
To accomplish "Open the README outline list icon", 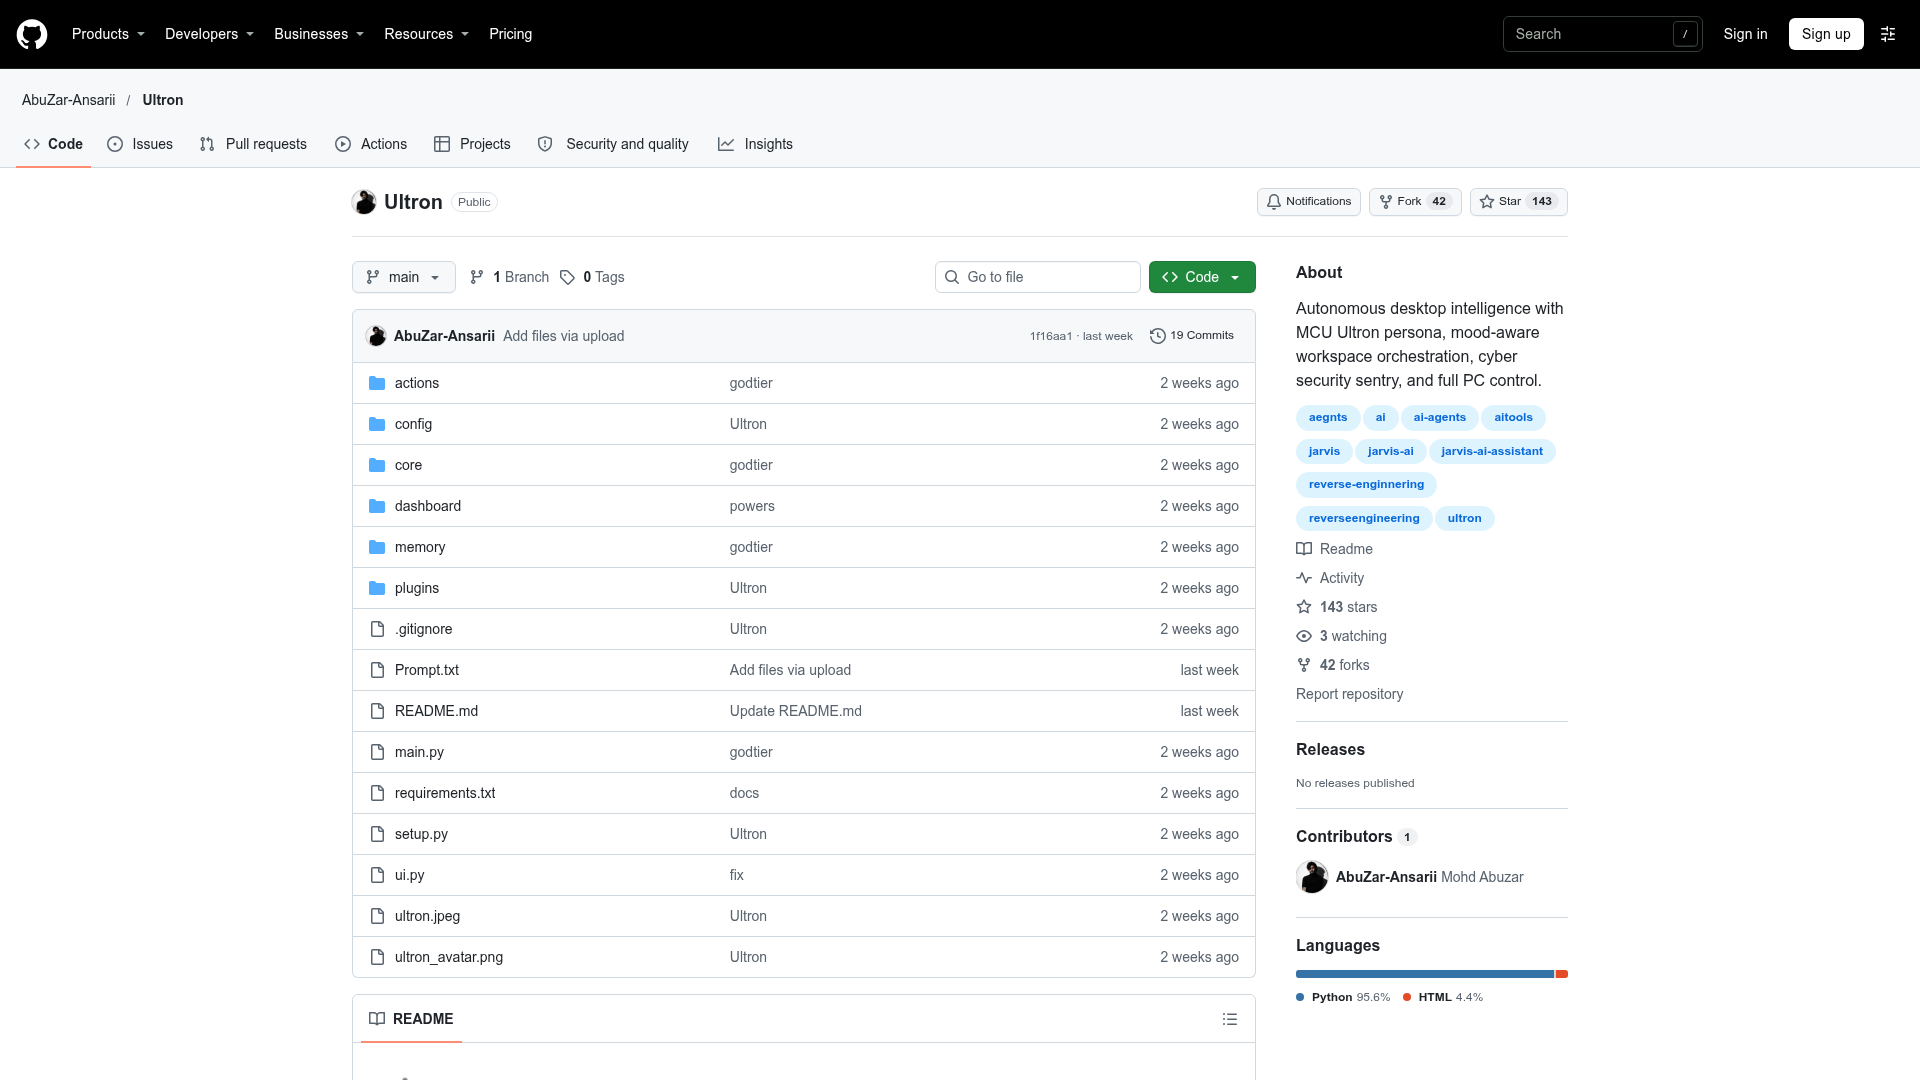I will coord(1230,1019).
